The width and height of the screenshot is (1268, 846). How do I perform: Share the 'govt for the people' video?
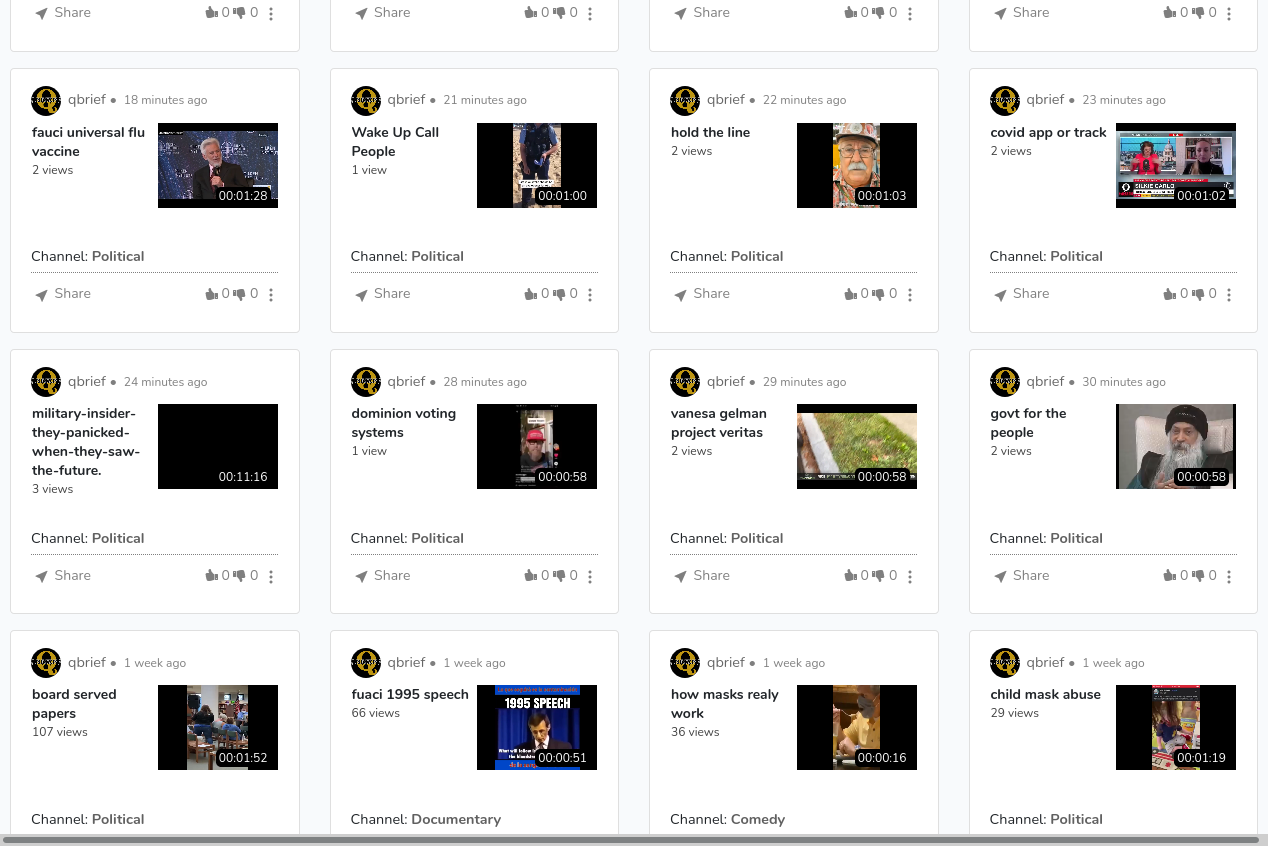1021,576
